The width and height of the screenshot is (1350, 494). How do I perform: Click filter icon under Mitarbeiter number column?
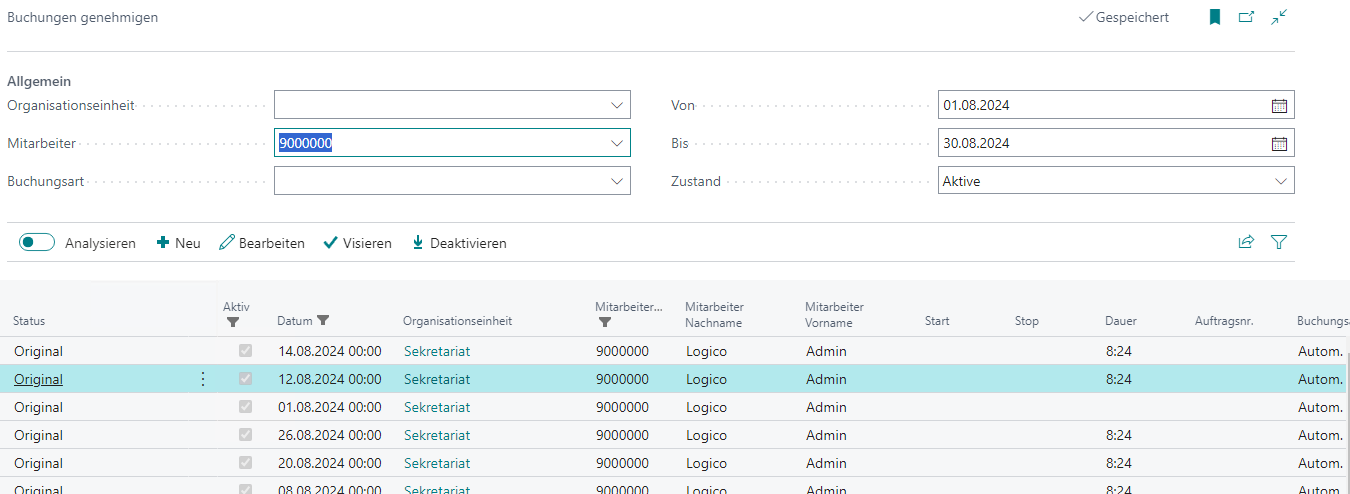[605, 322]
